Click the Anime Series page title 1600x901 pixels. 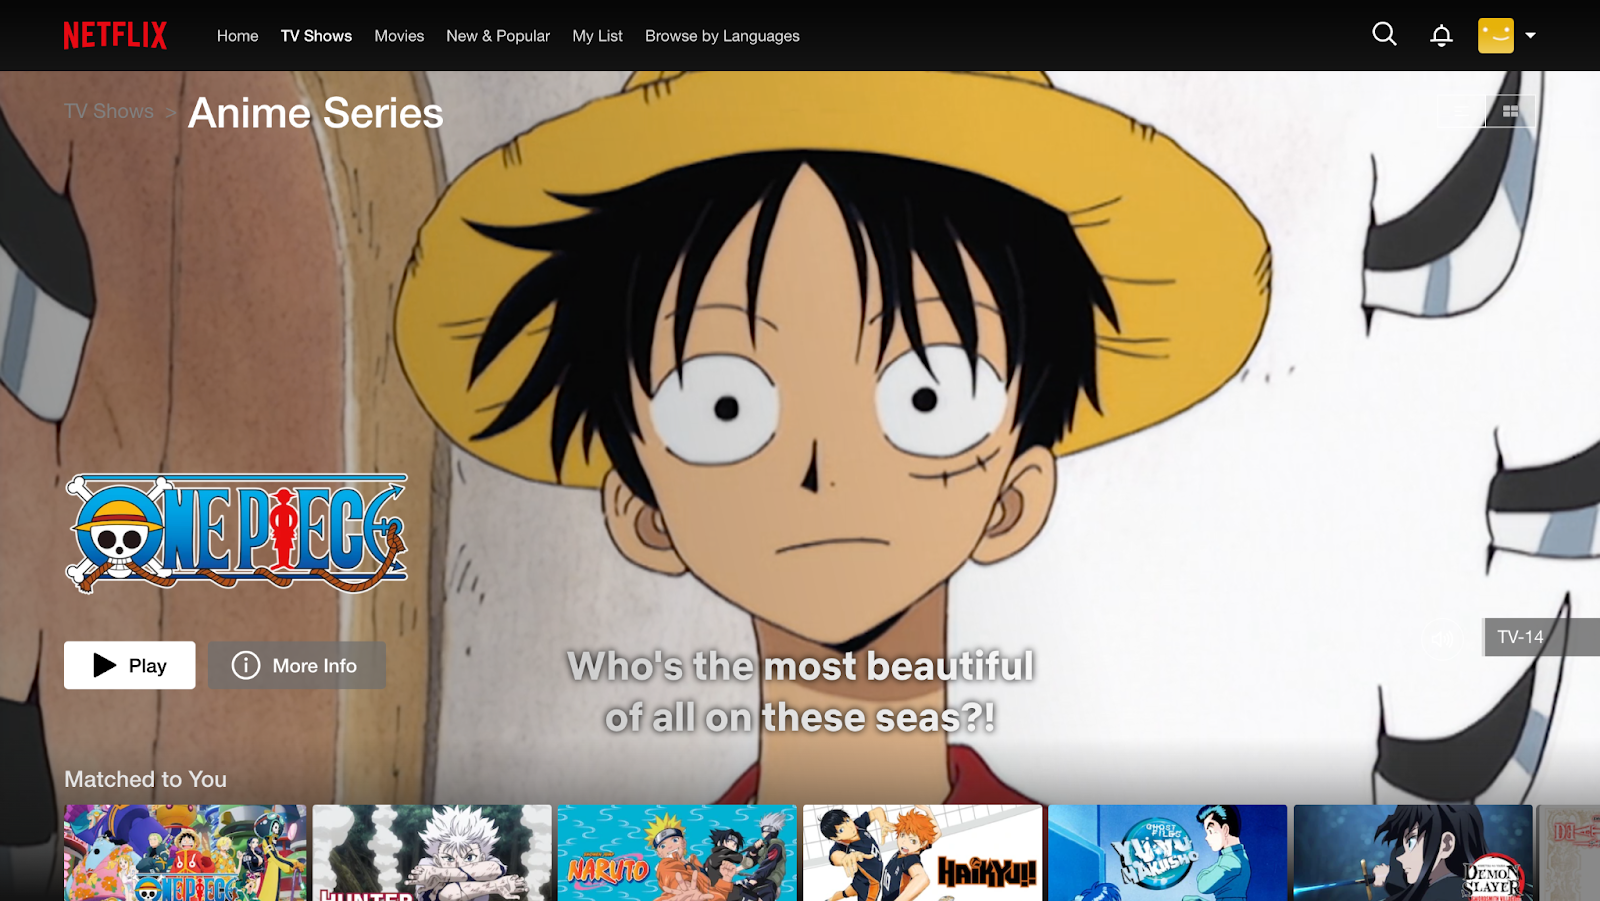point(316,113)
